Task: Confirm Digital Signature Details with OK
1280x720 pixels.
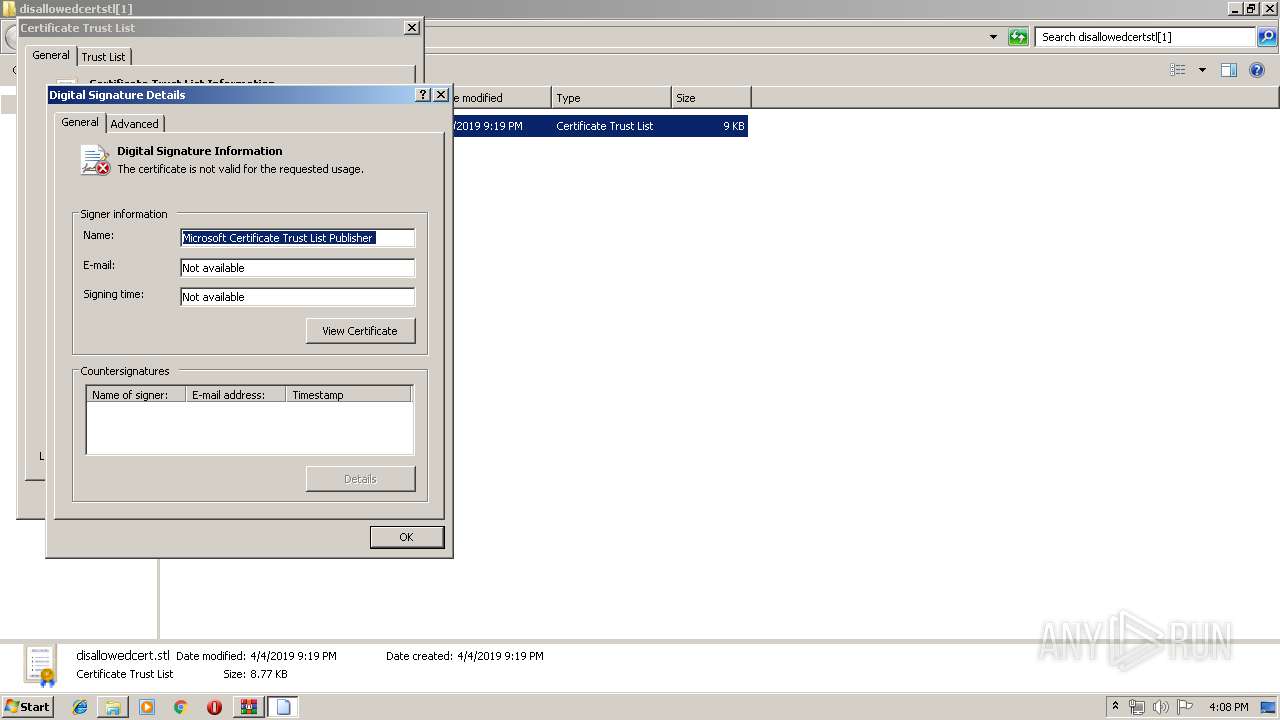Action: (x=406, y=537)
